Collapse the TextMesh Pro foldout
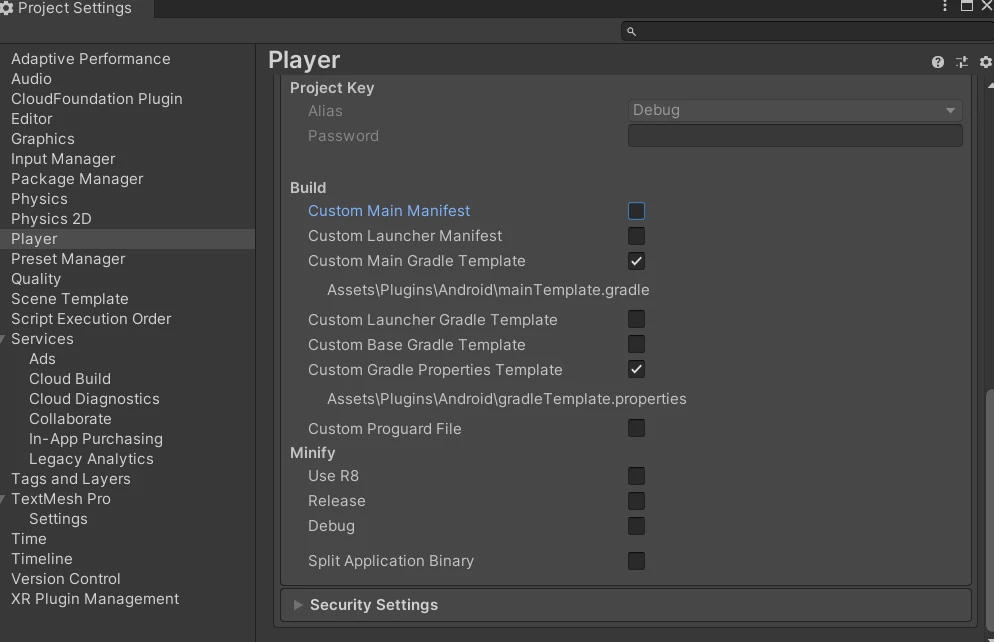The image size is (994, 642). point(3,498)
